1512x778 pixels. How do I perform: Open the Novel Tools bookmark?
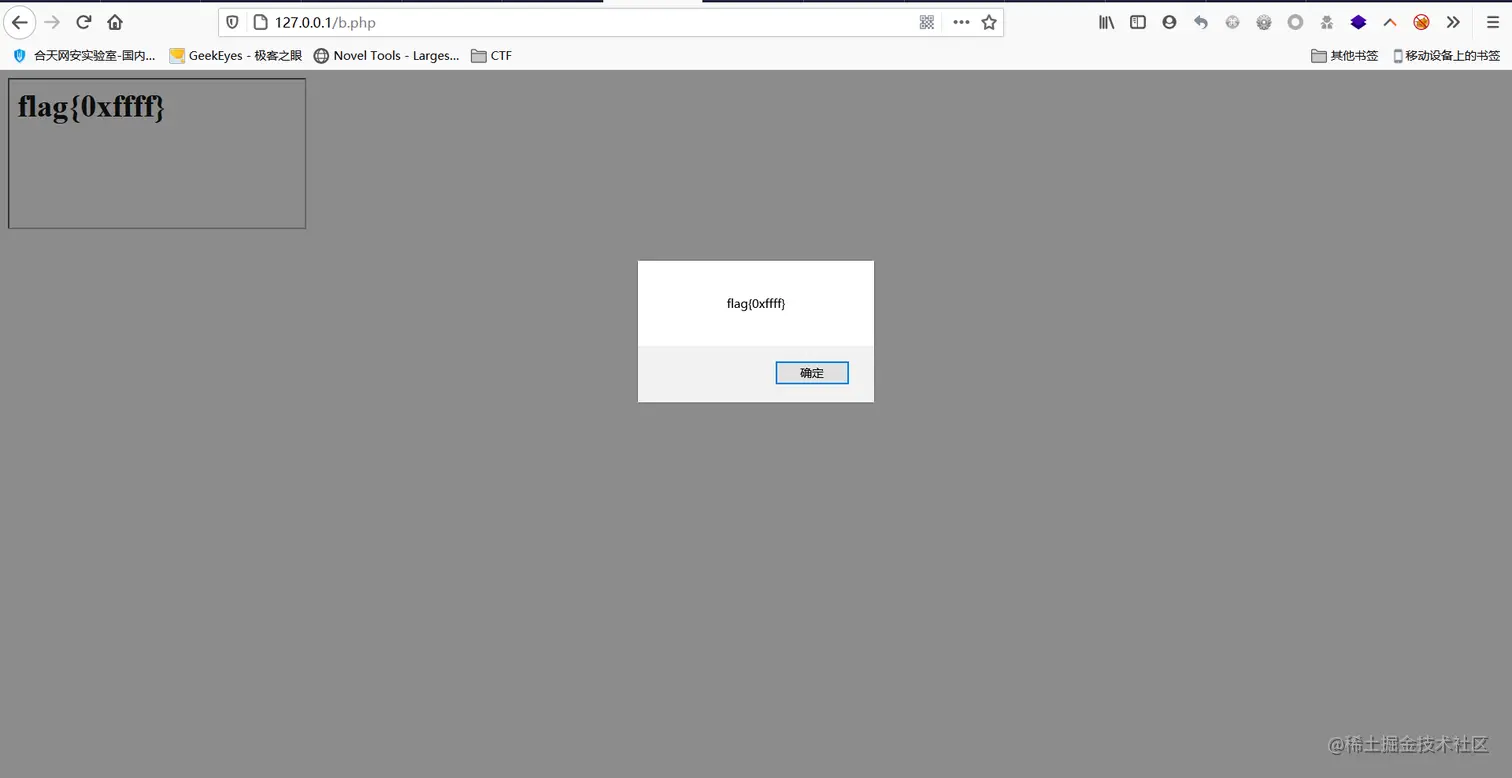(x=387, y=56)
